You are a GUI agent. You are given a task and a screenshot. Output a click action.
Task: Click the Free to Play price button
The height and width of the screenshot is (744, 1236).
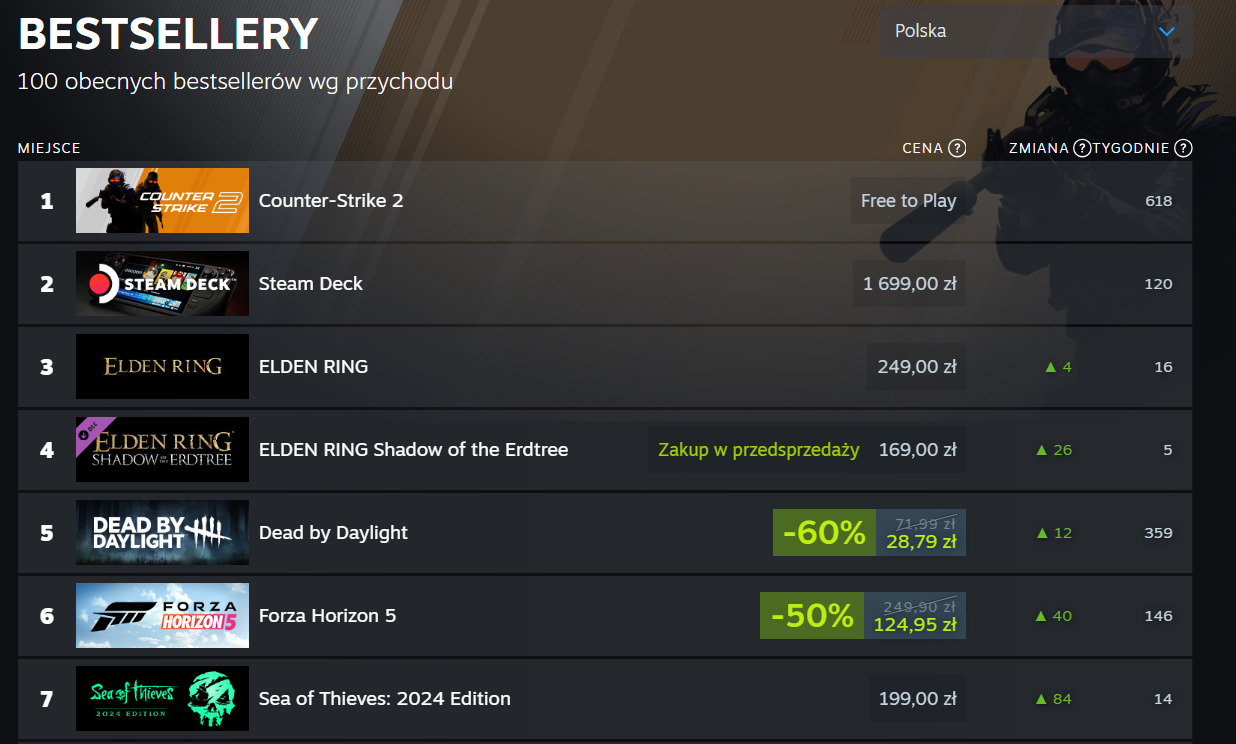pos(908,201)
